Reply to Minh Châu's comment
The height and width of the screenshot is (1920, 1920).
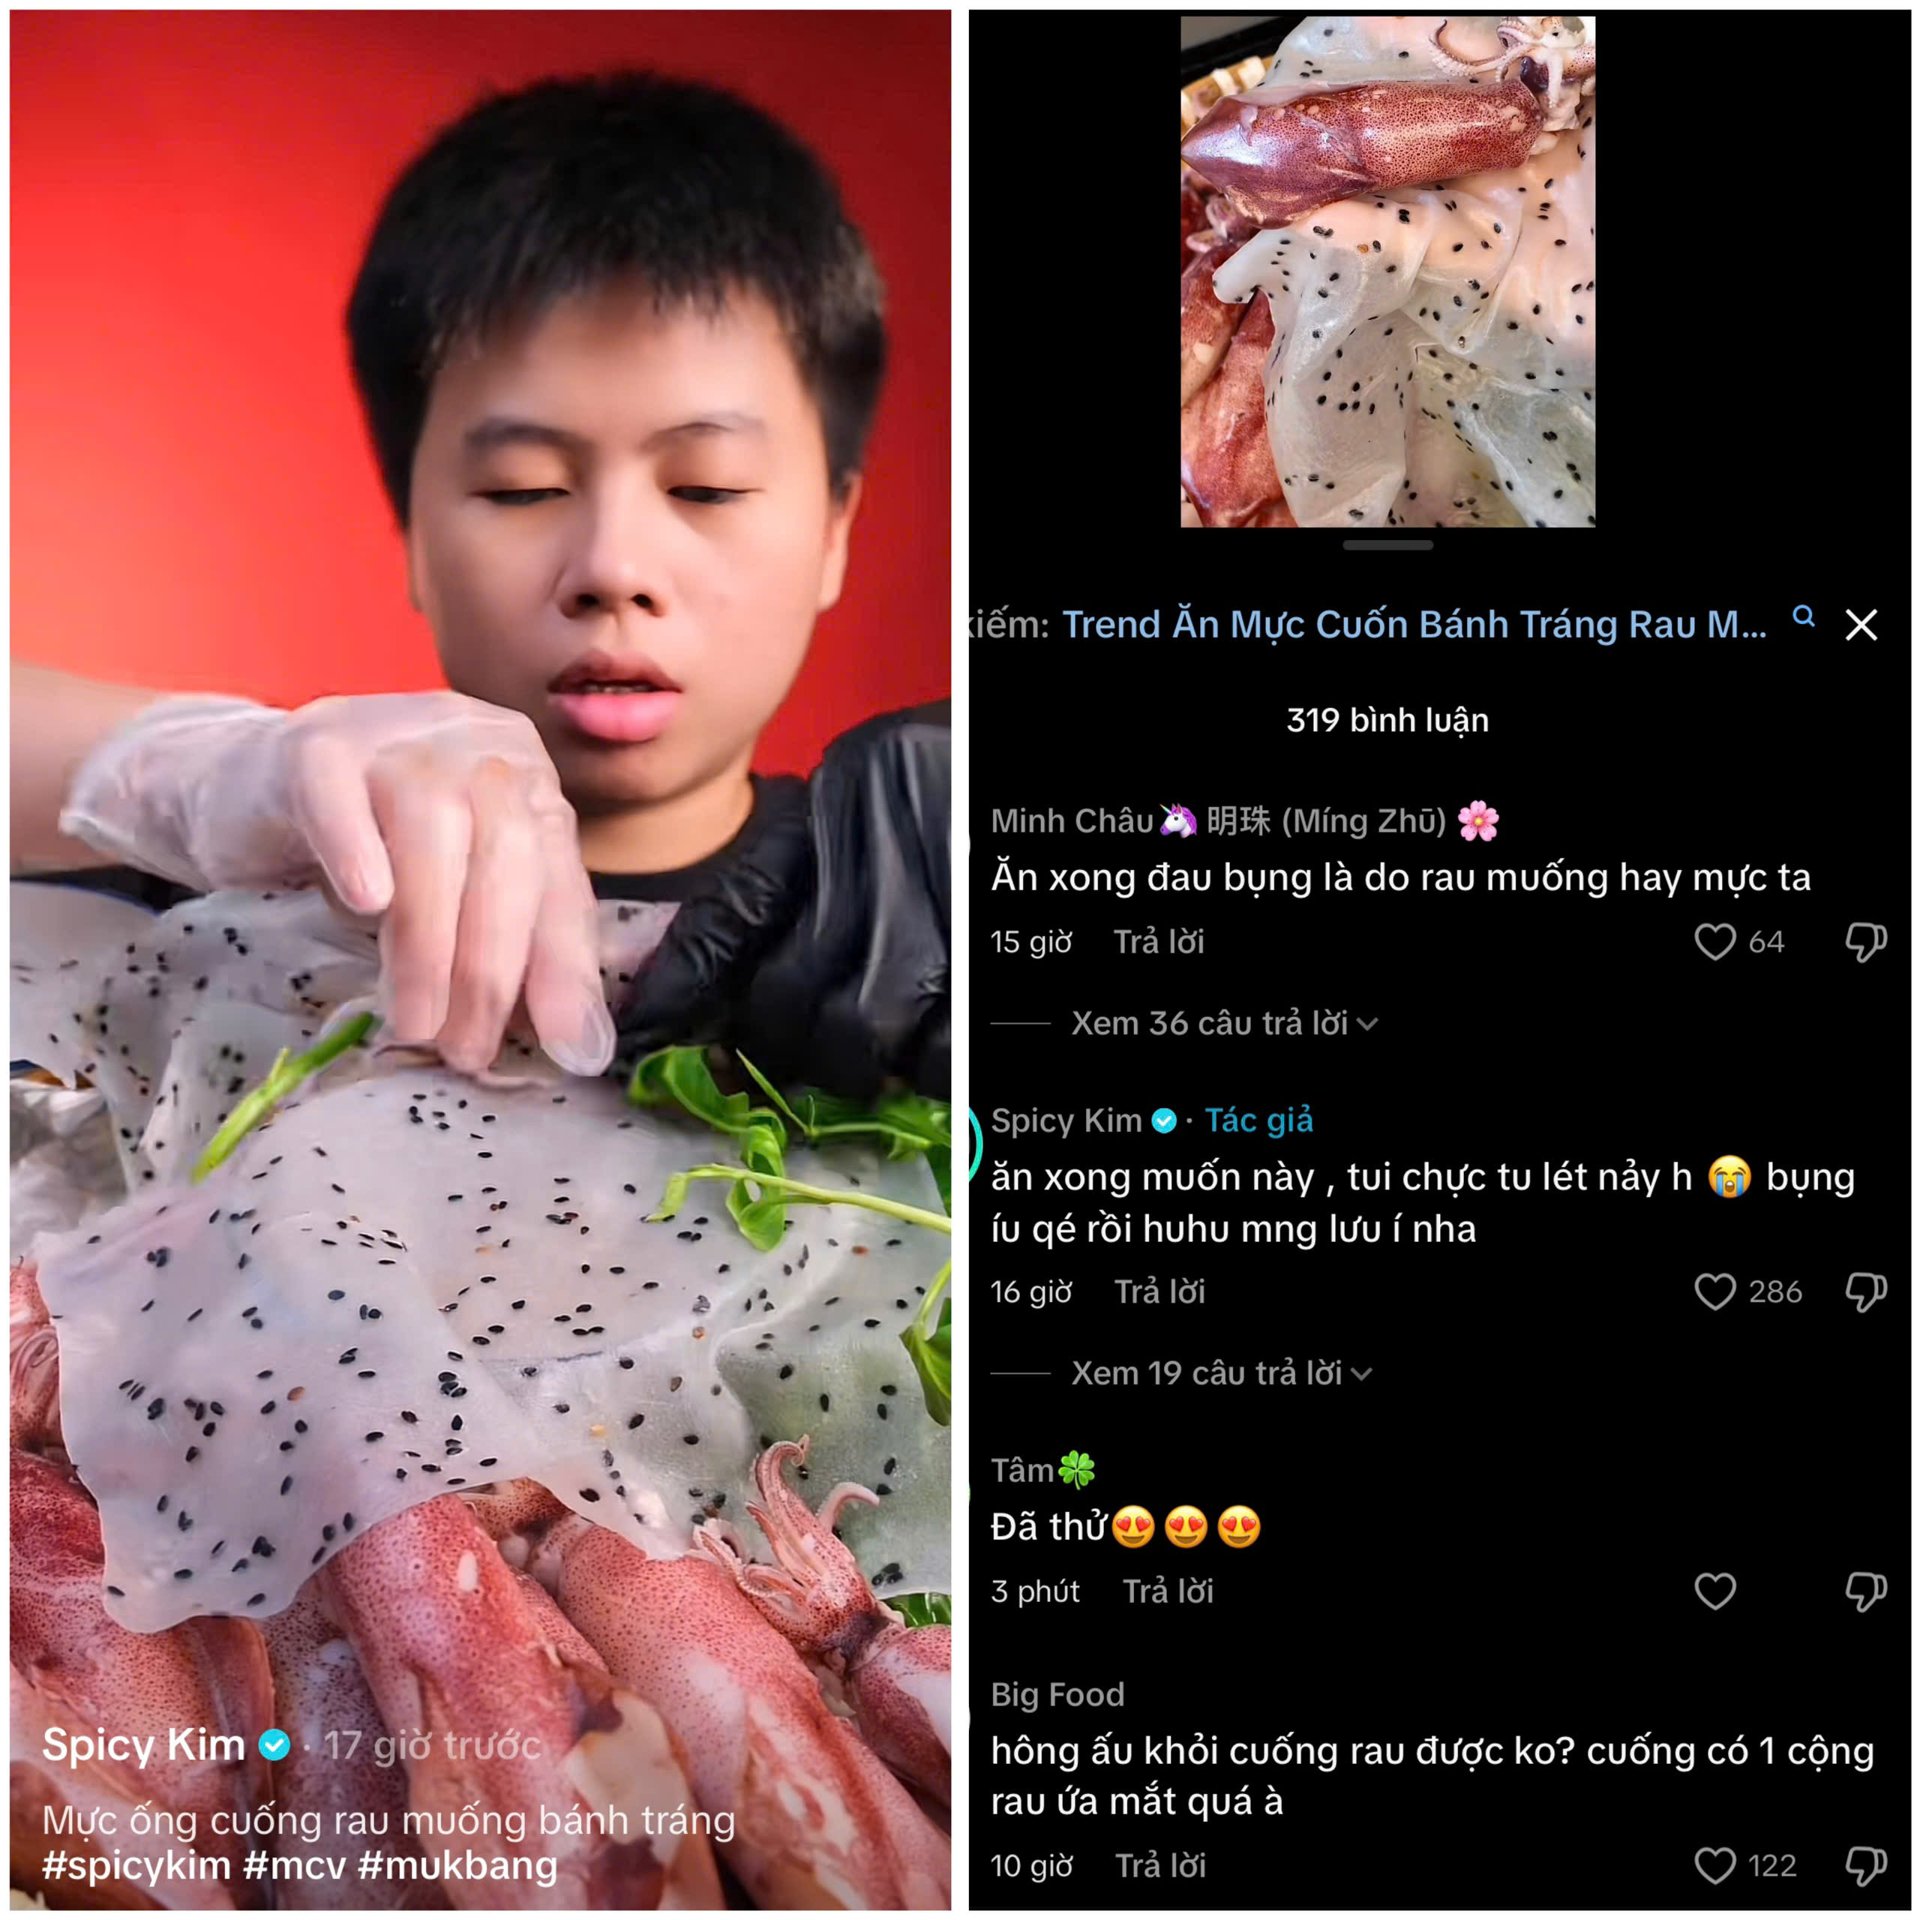(x=1159, y=942)
